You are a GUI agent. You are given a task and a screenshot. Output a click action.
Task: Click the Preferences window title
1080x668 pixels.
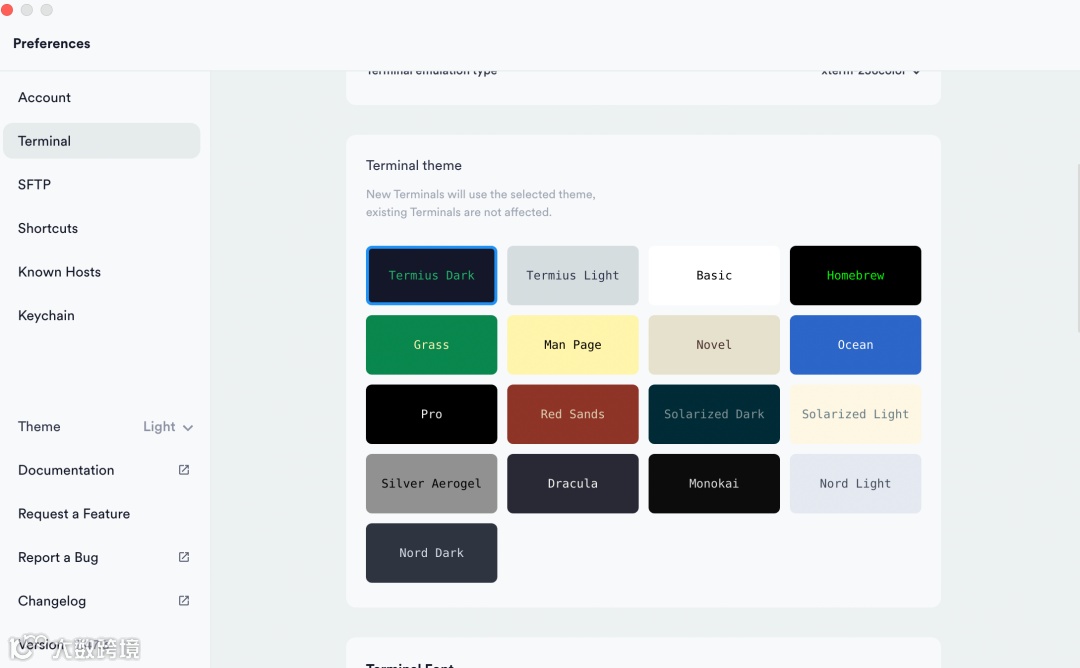pyautogui.click(x=52, y=43)
